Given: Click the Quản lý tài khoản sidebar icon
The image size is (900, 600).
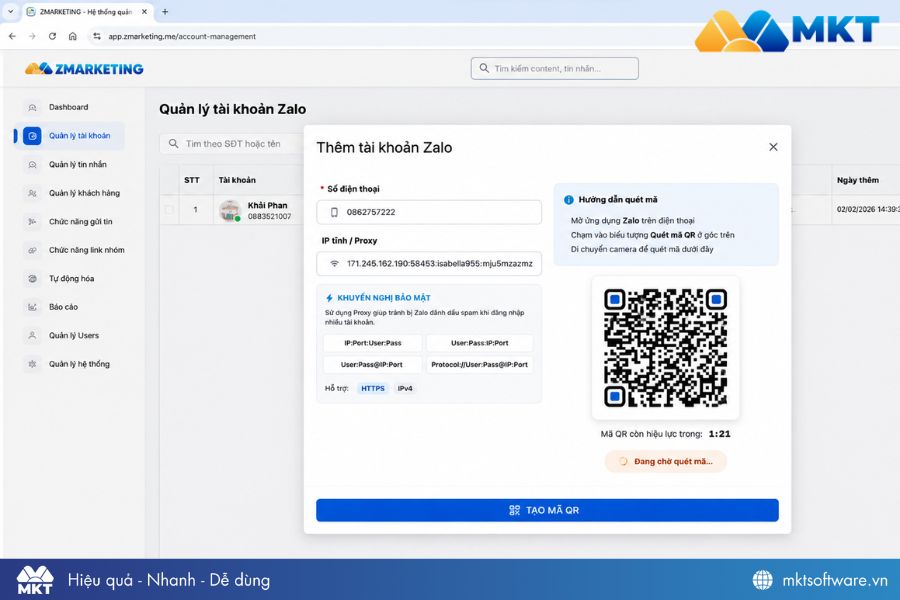Looking at the screenshot, I should click(32, 136).
